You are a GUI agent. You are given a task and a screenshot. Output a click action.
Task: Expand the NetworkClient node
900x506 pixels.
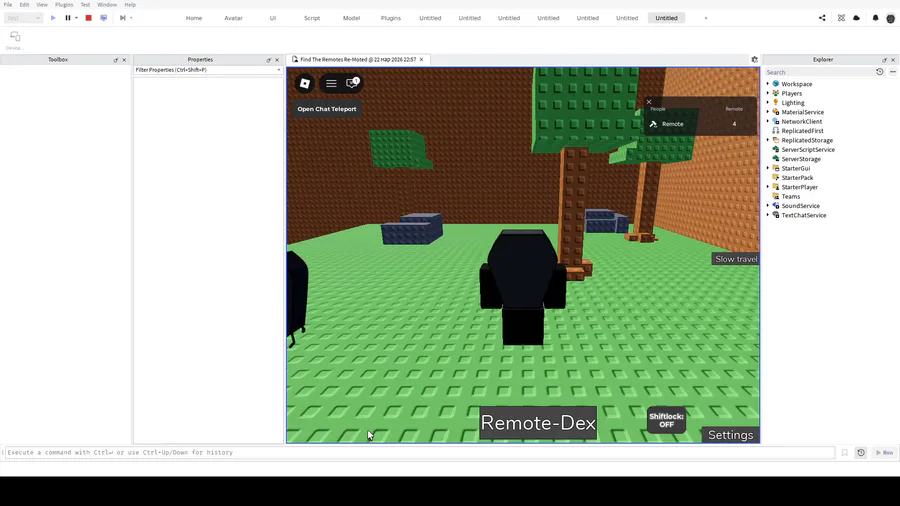click(x=768, y=121)
